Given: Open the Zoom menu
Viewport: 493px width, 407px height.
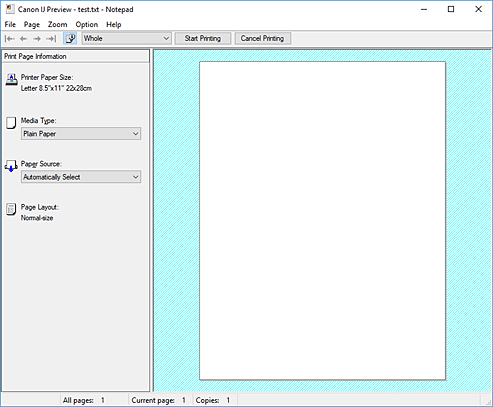Looking at the screenshot, I should pos(57,24).
